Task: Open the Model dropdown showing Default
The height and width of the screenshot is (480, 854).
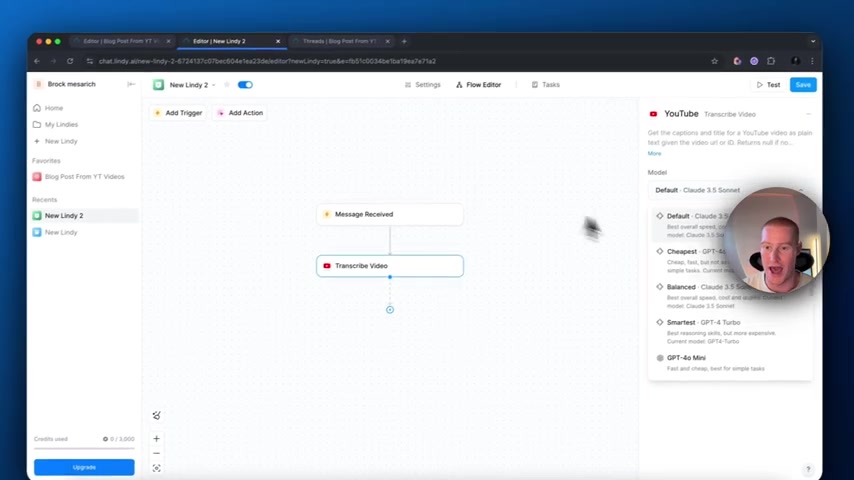Action: point(730,190)
